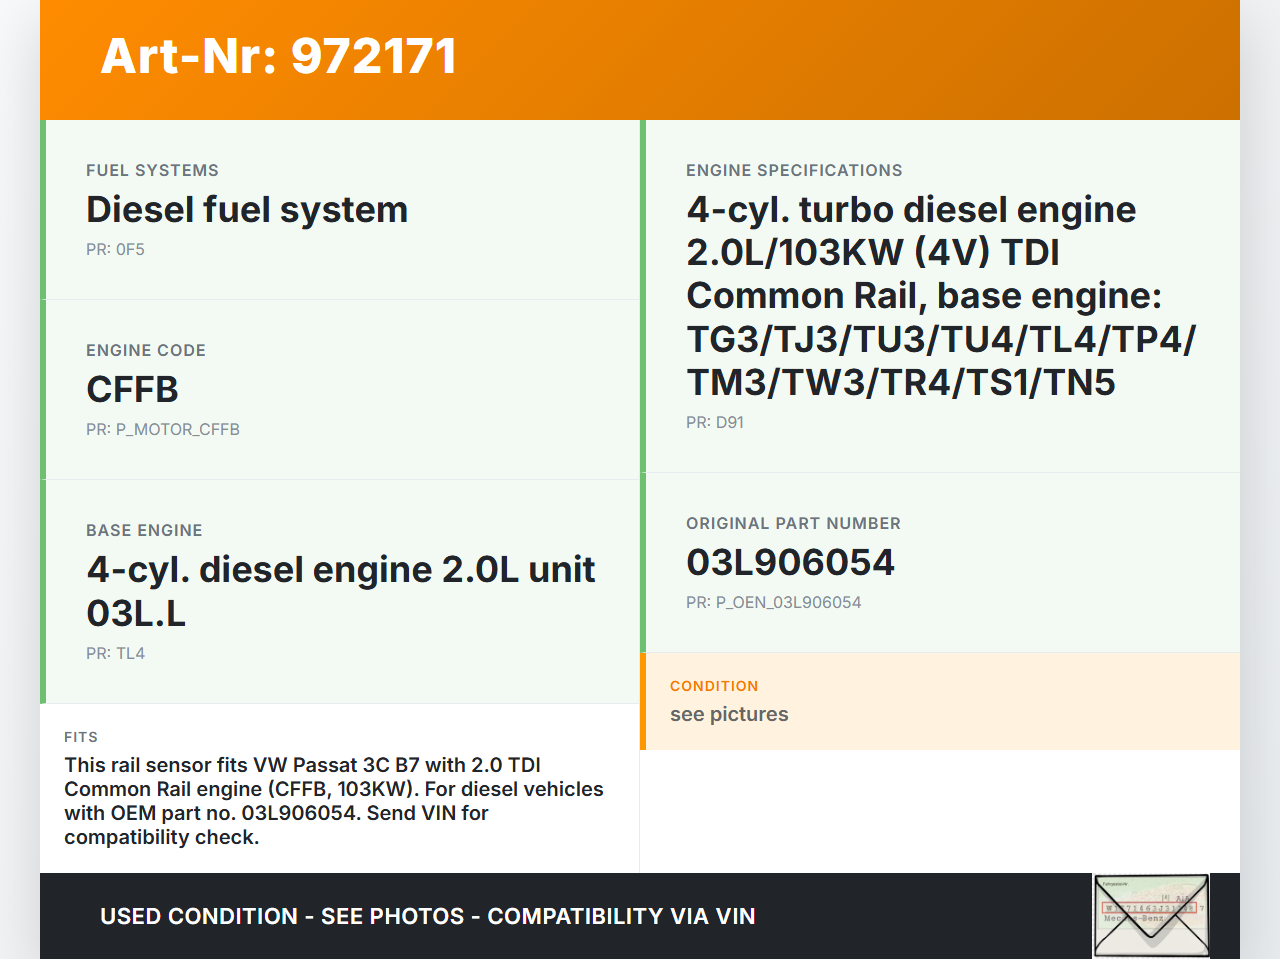The height and width of the screenshot is (959, 1280).
Task: Select the FUEL SYSTEMS section label
Action: (152, 170)
